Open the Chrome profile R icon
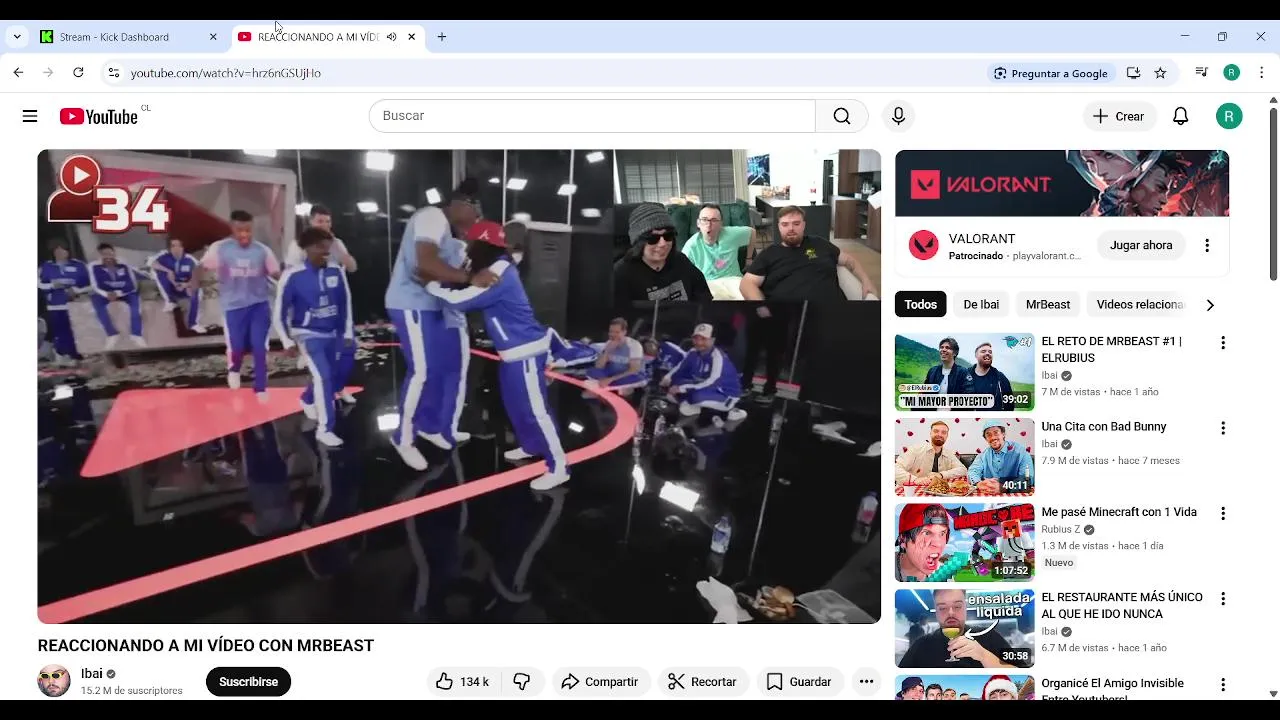 pyautogui.click(x=1232, y=73)
